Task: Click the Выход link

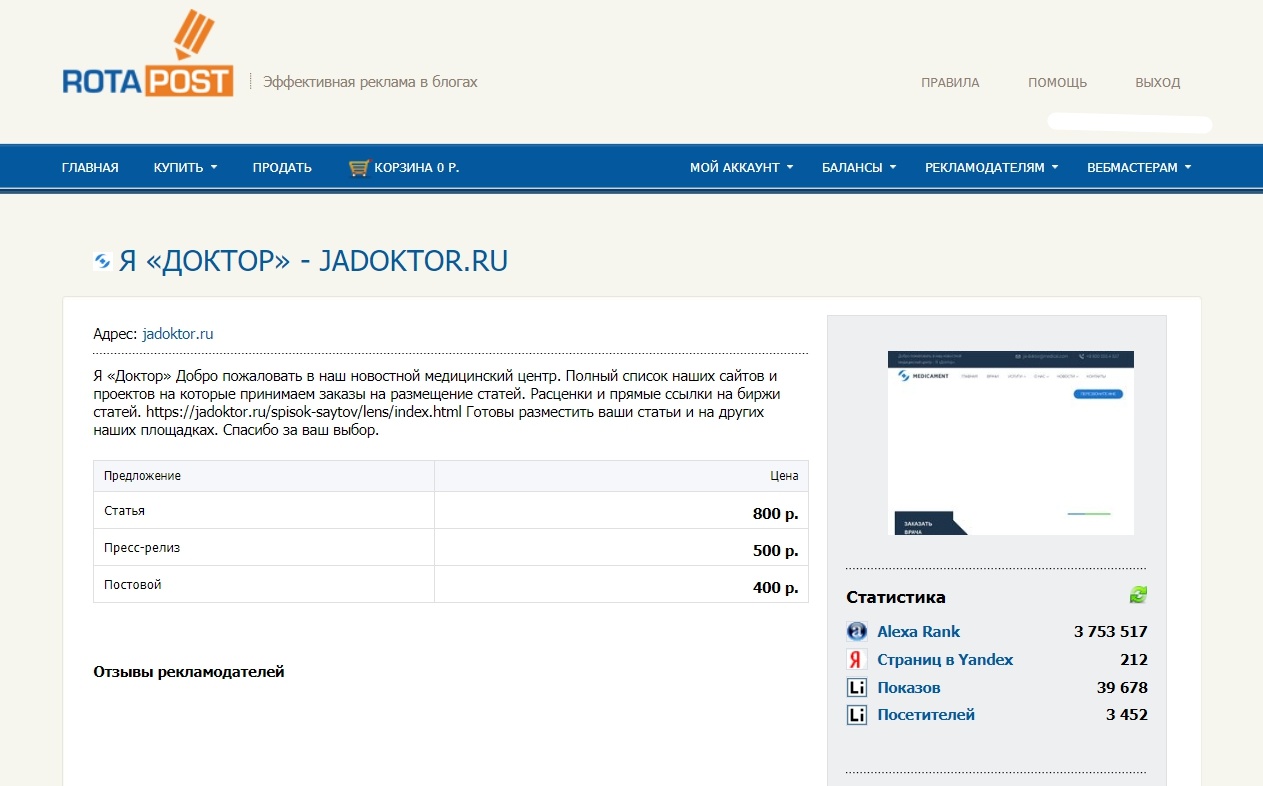Action: [x=1158, y=83]
